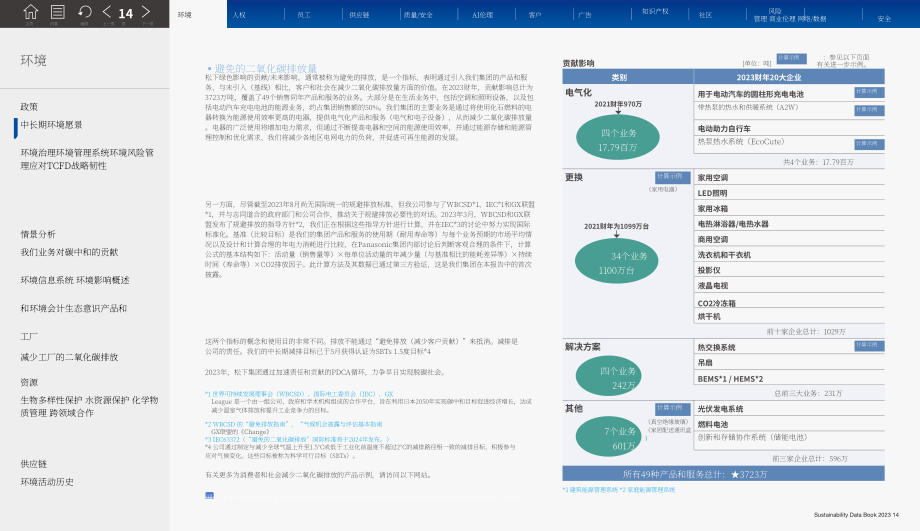The image size is (920, 531).
Task: Click the LED照明 table row
Action: pyautogui.click(x=789, y=193)
